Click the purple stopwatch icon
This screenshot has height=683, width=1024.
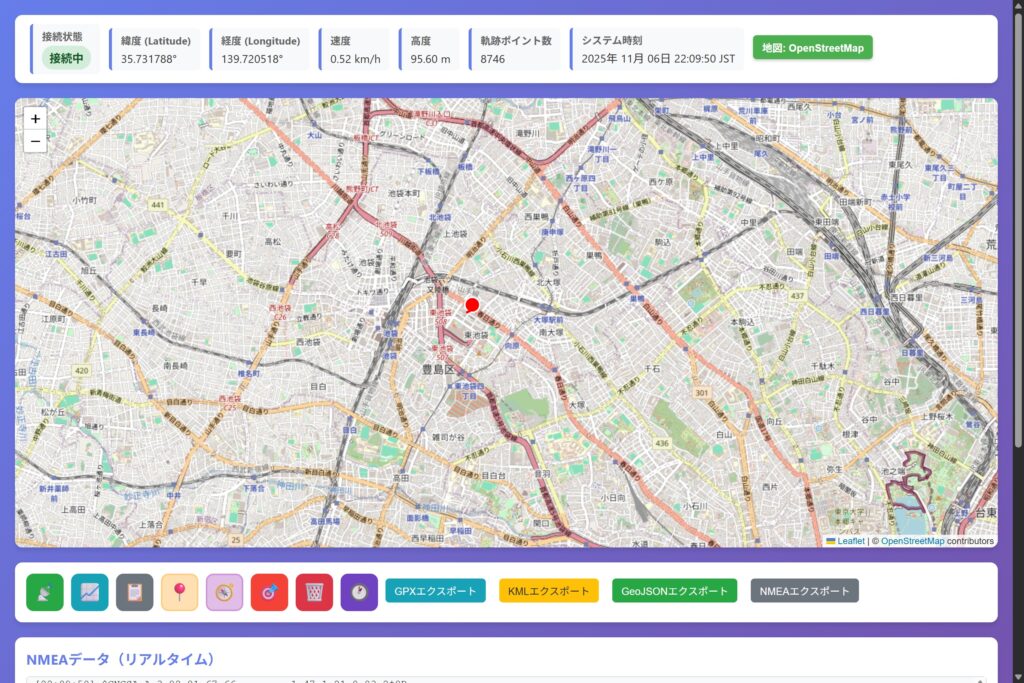359,592
